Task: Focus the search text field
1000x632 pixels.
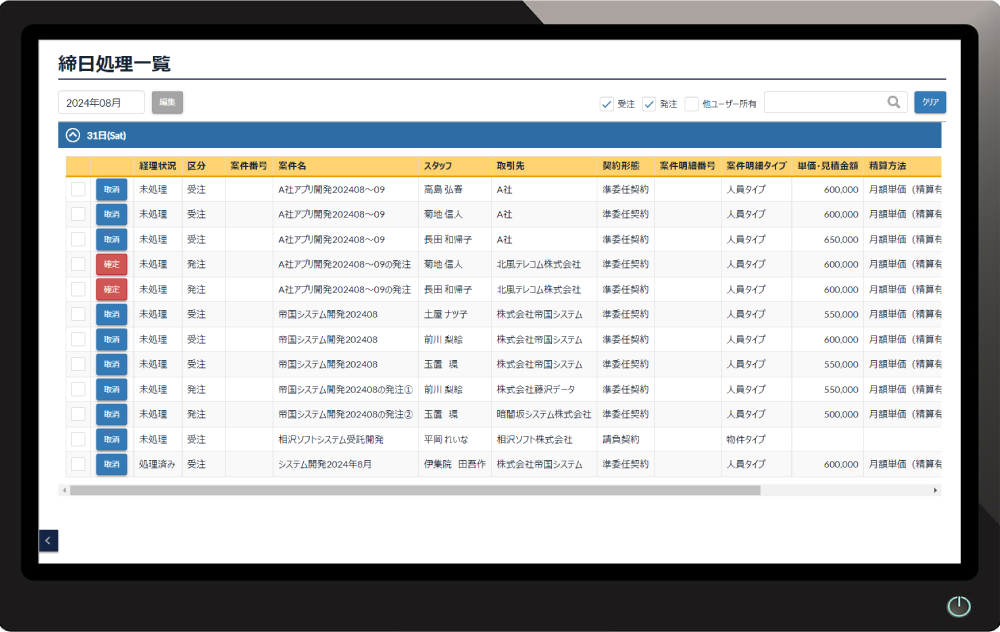Action: point(824,102)
